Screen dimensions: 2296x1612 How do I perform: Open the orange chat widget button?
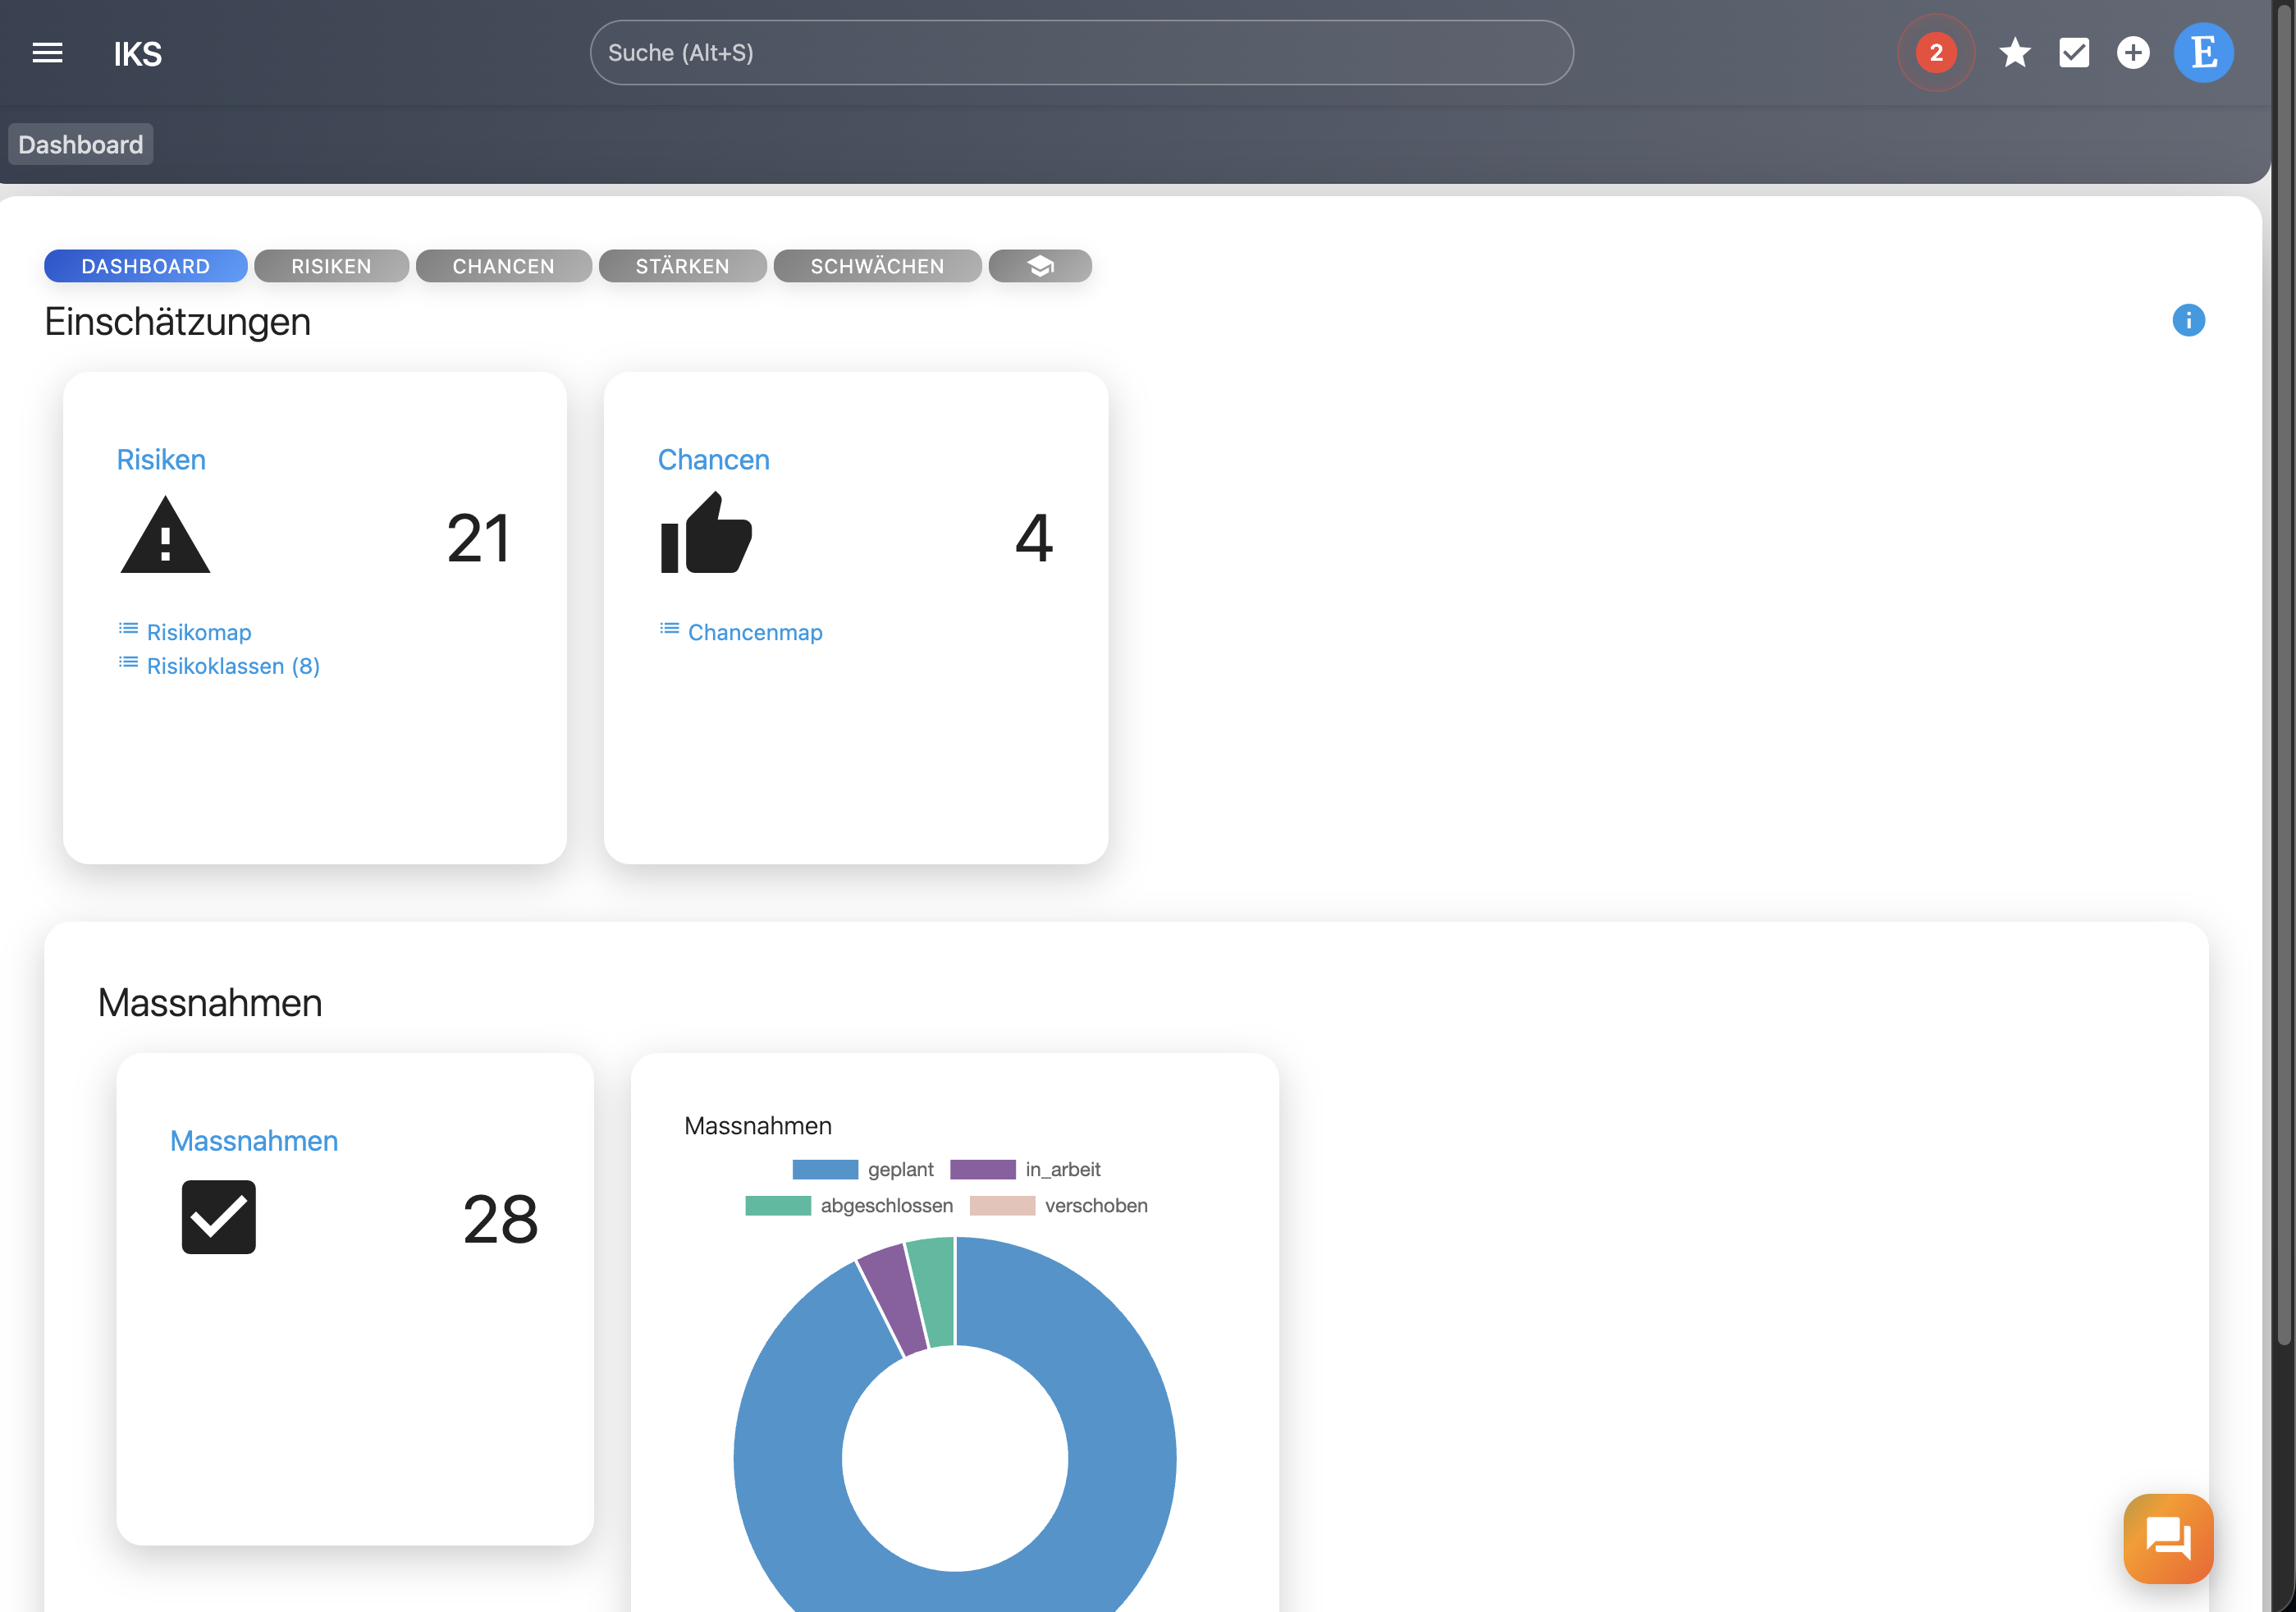2167,1537
